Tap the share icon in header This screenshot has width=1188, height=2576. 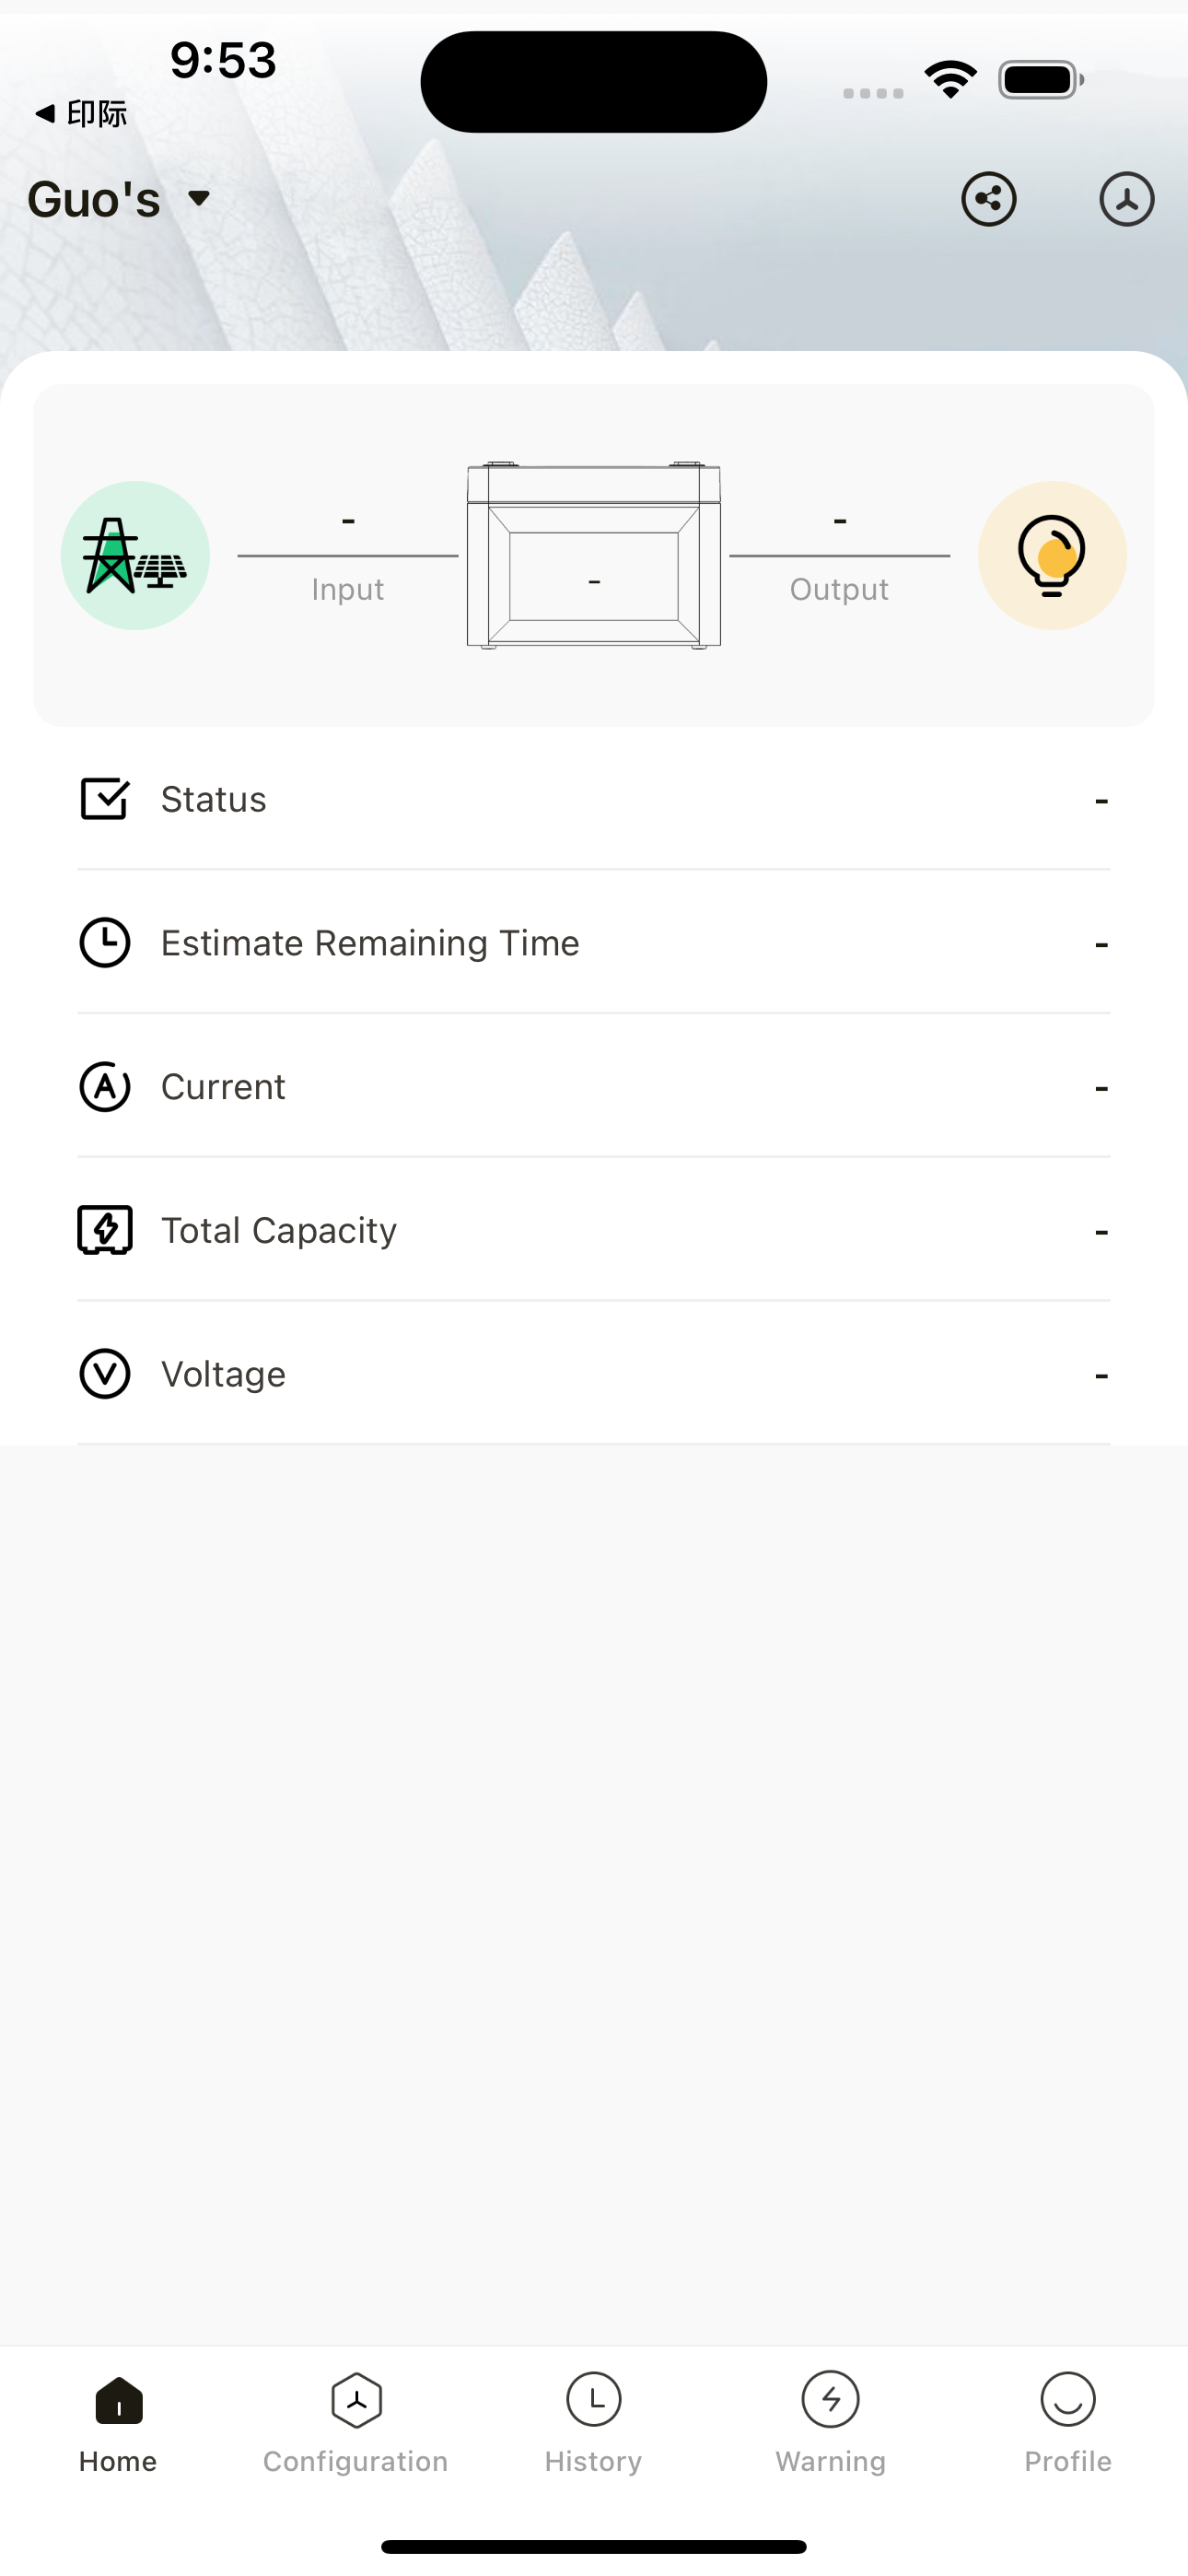[x=988, y=199]
